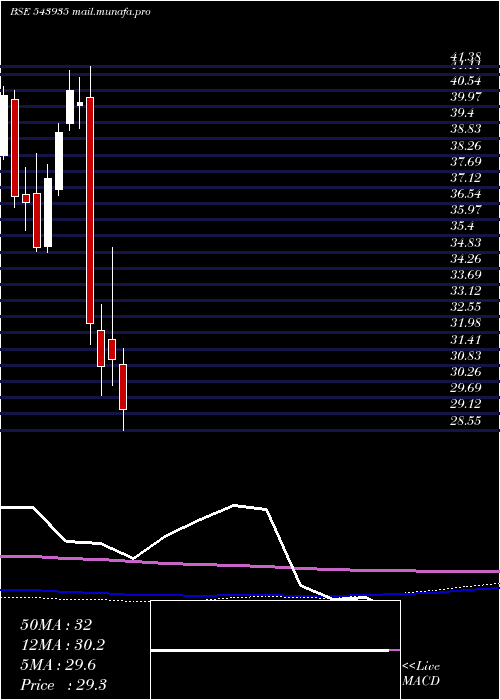
Task: Click the '5MA : 29.6' indicator text
Action: point(58,665)
